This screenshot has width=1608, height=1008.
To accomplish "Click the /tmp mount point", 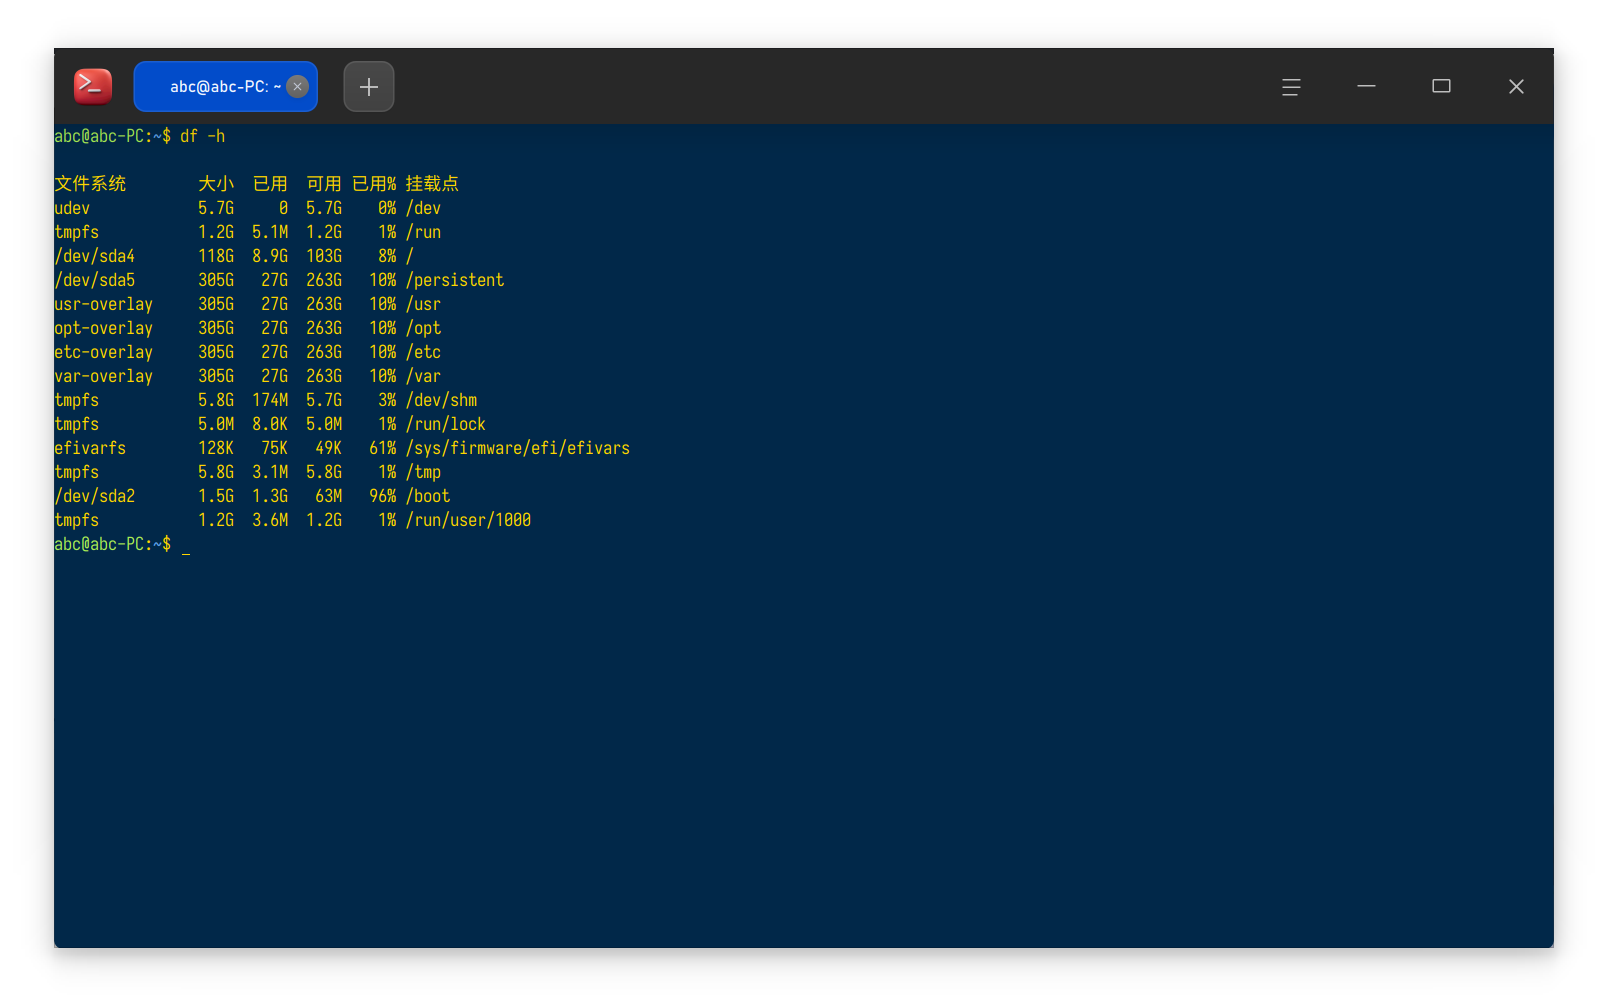I will tap(423, 472).
